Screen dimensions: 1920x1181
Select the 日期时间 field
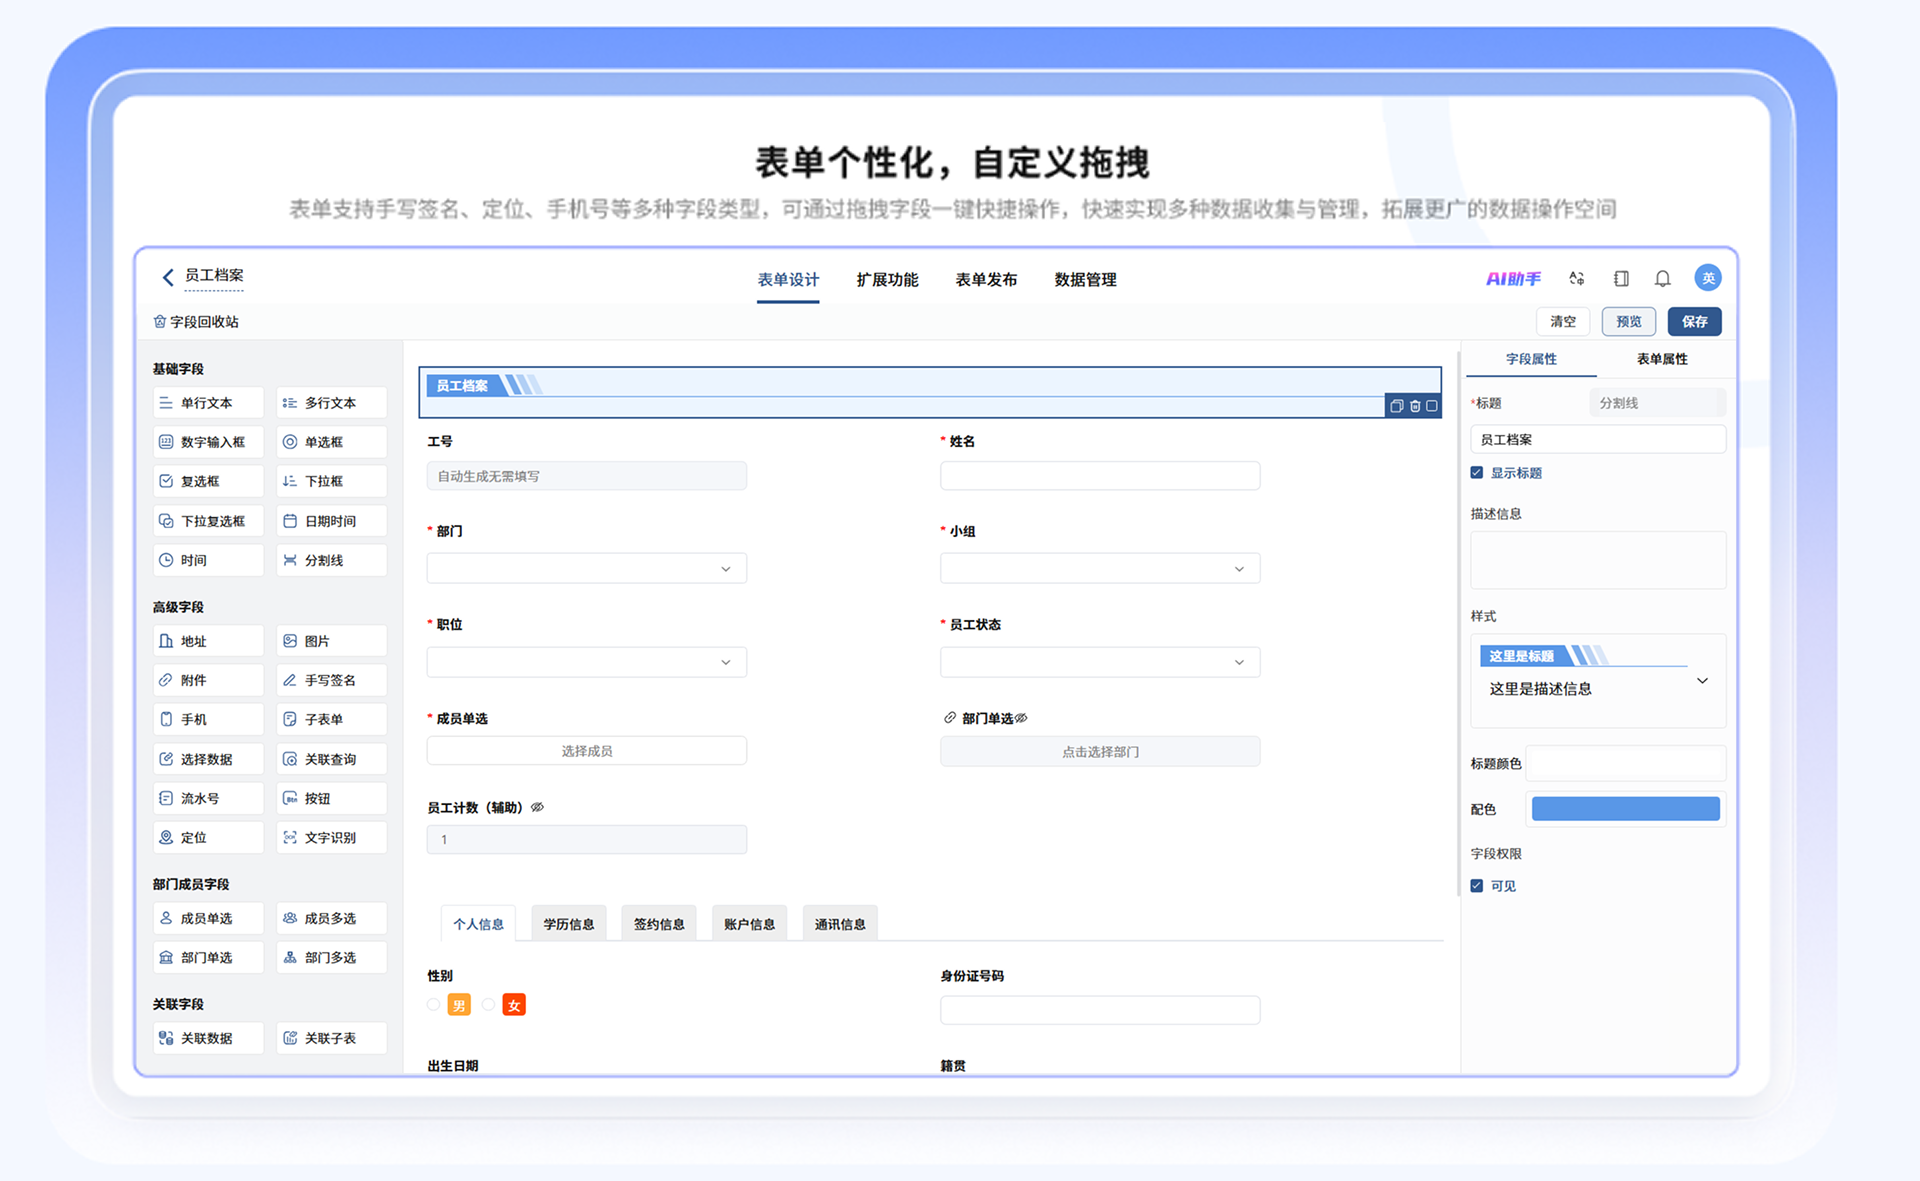pos(331,521)
